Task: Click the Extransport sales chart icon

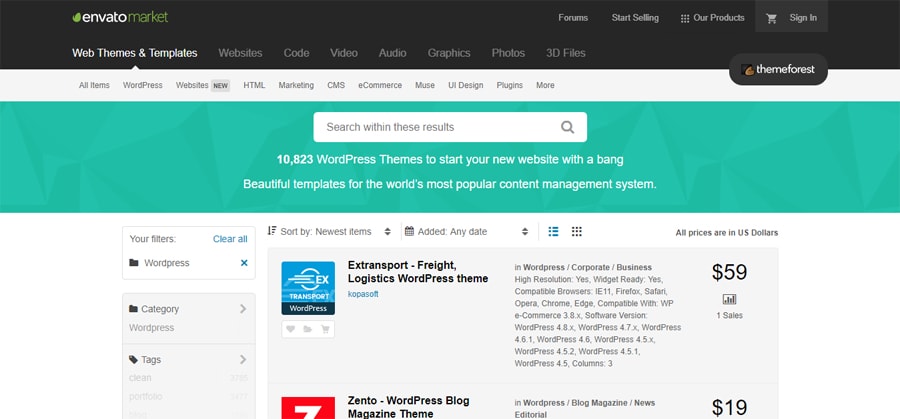Action: tap(729, 299)
